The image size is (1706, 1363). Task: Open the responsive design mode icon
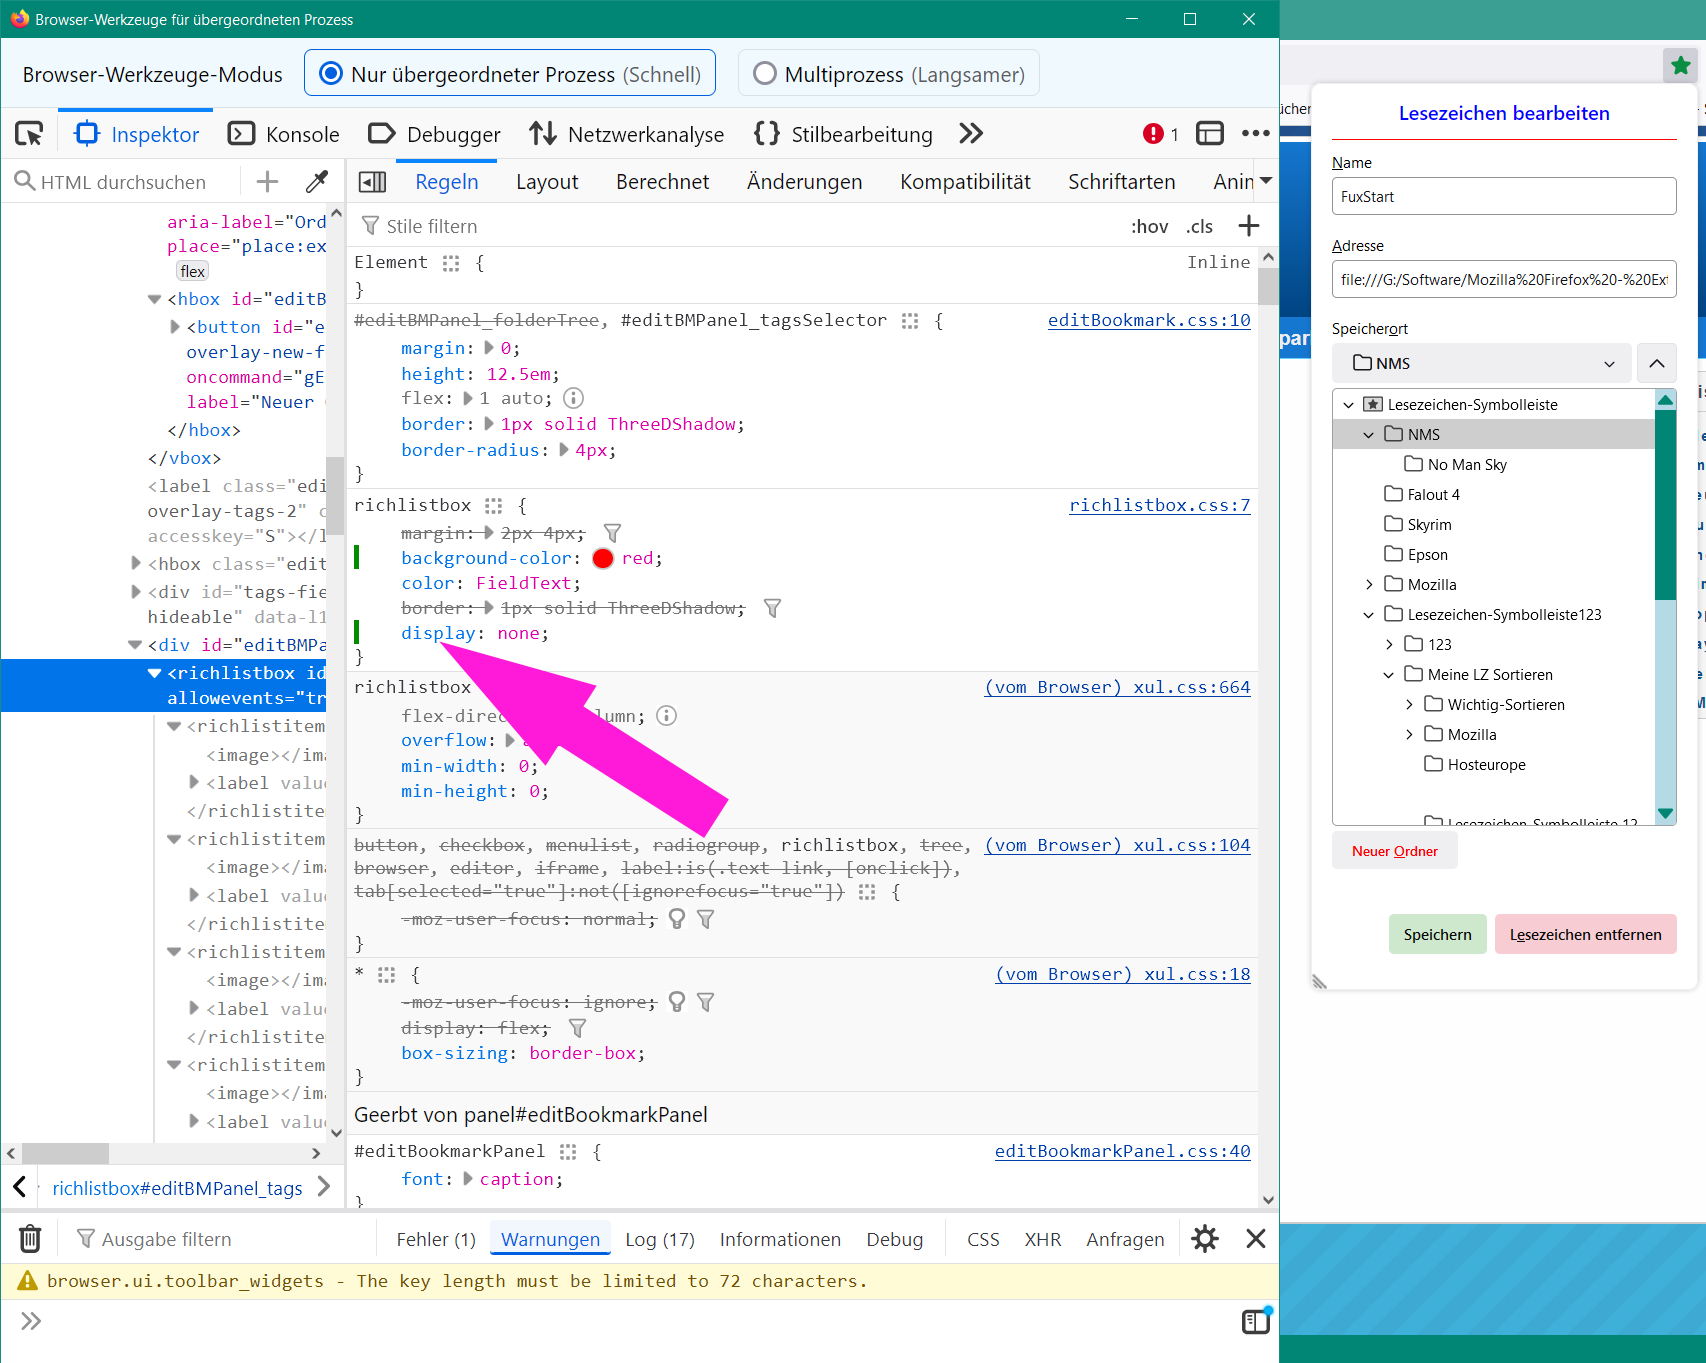1210,134
